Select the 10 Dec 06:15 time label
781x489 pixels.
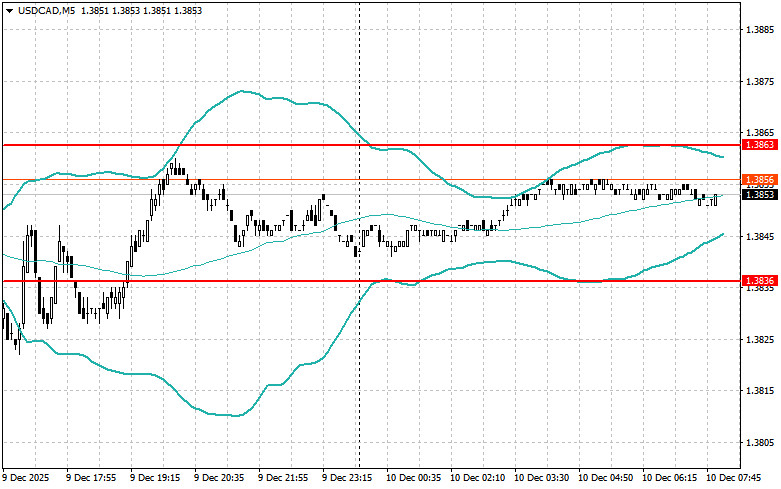pyautogui.click(x=669, y=478)
